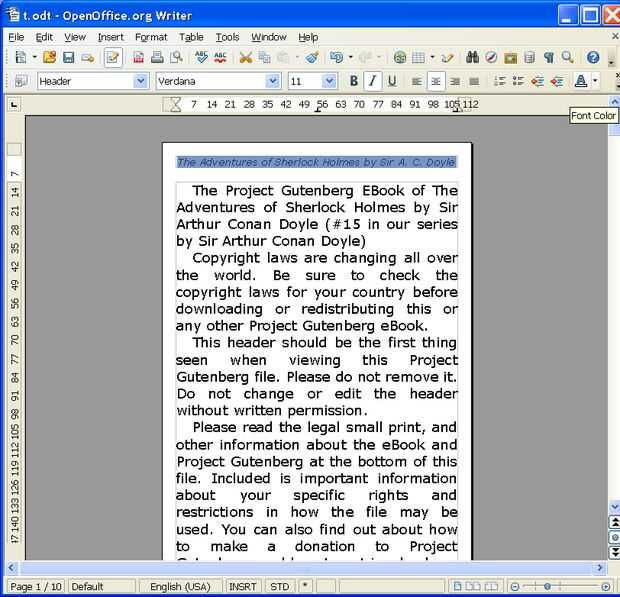The image size is (620, 597).
Task: Click the Format Paintbrush icon
Action: coord(312,58)
